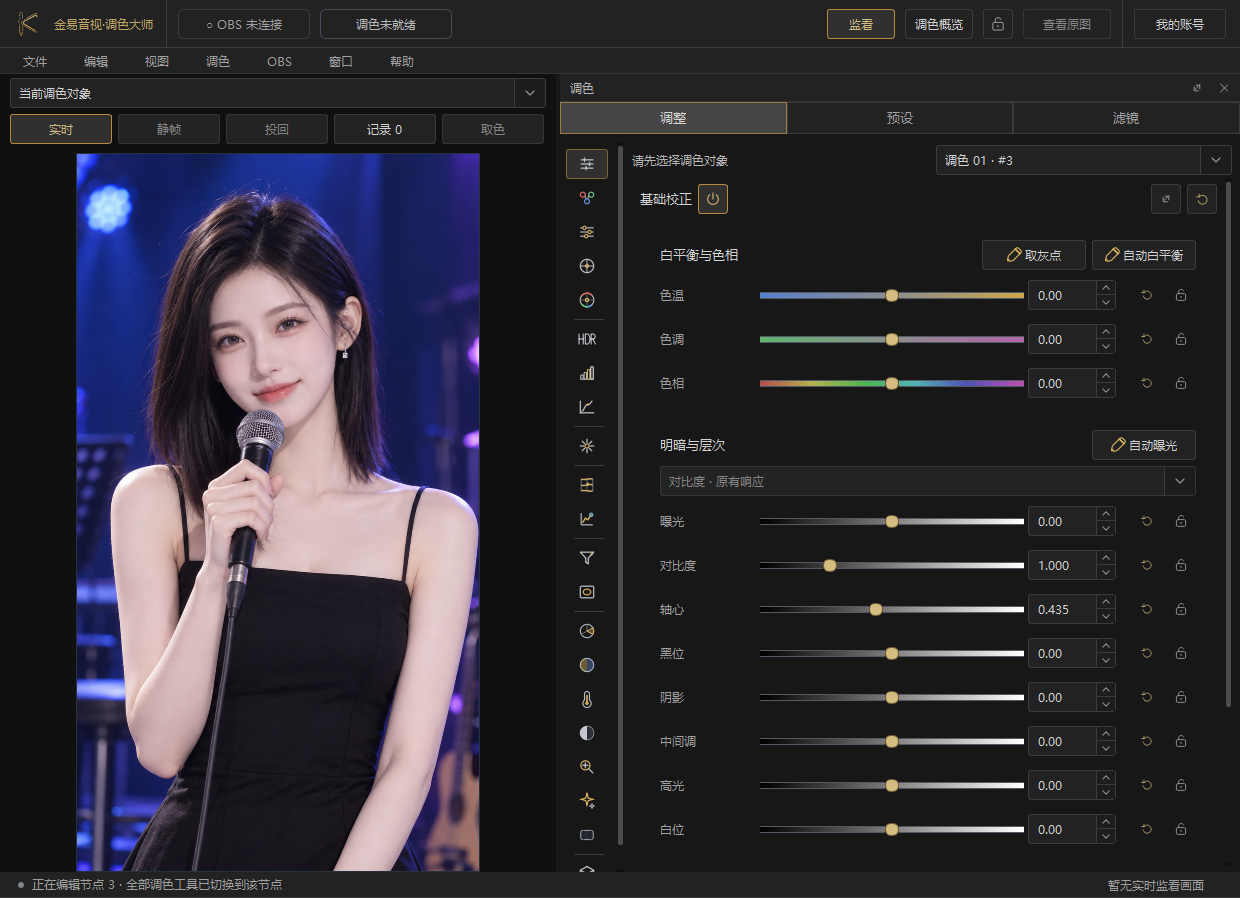The image size is (1240, 898).
Task: Toggle the padlock button in top bar
Action: point(998,24)
